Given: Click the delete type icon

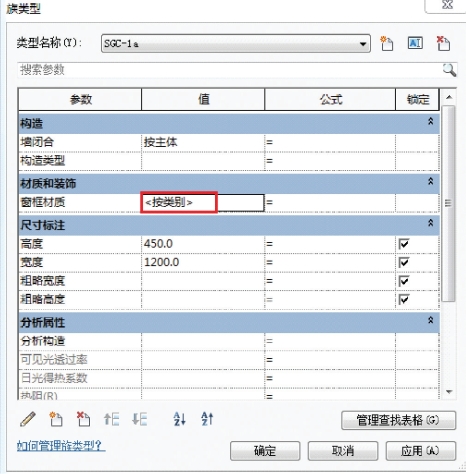Looking at the screenshot, I should (x=443, y=43).
